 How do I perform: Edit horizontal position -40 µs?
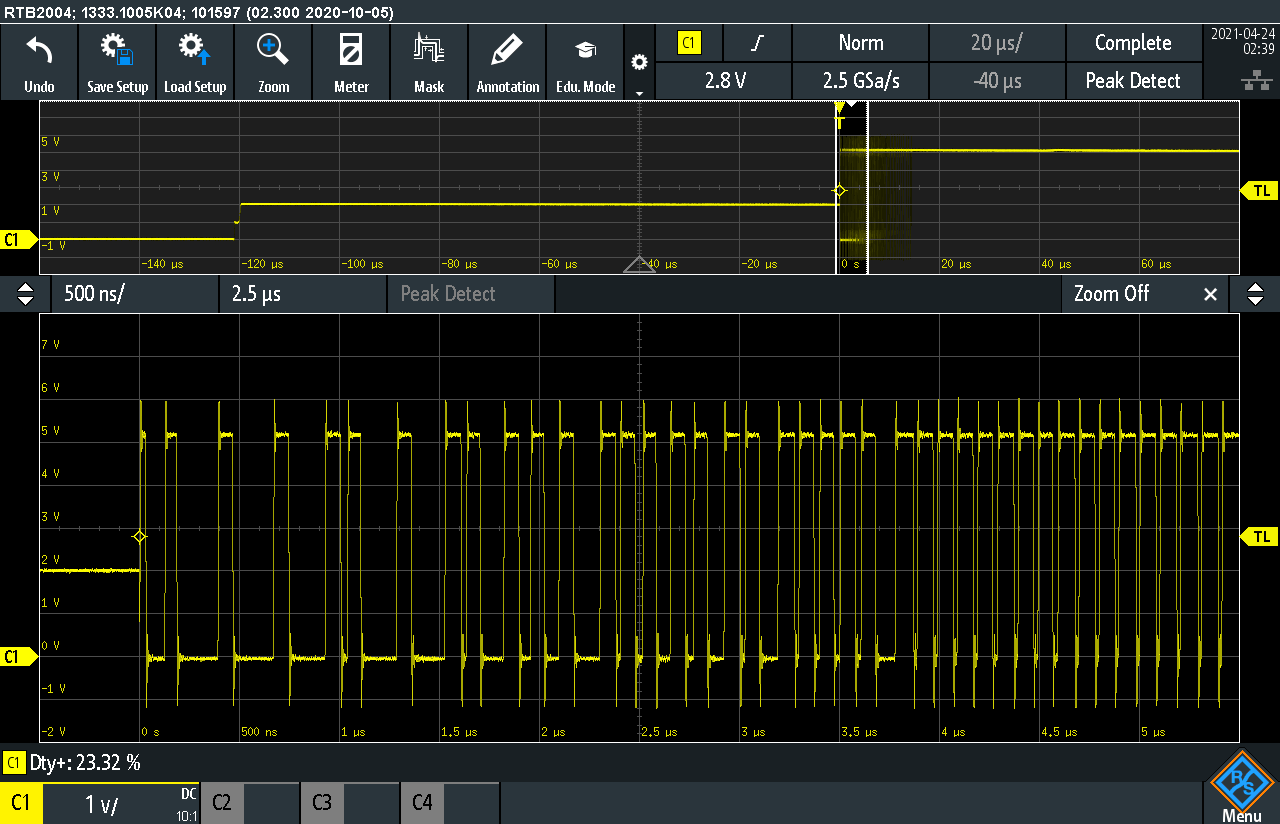[997, 81]
